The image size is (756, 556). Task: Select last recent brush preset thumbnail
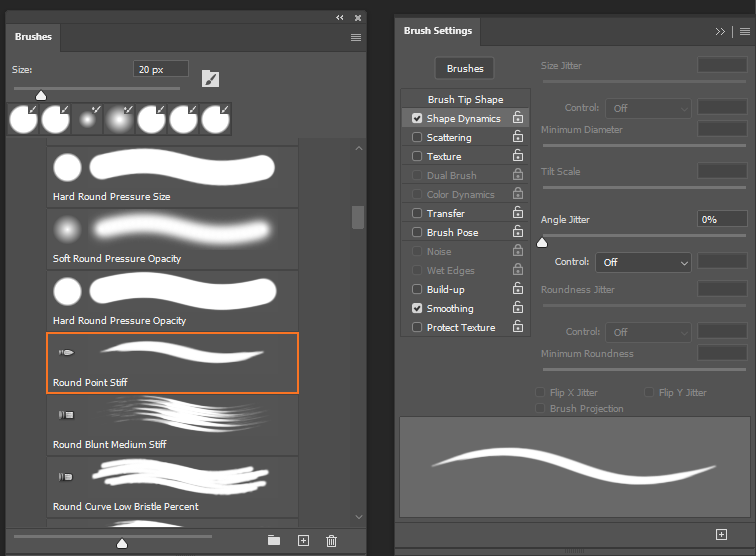pyautogui.click(x=215, y=119)
